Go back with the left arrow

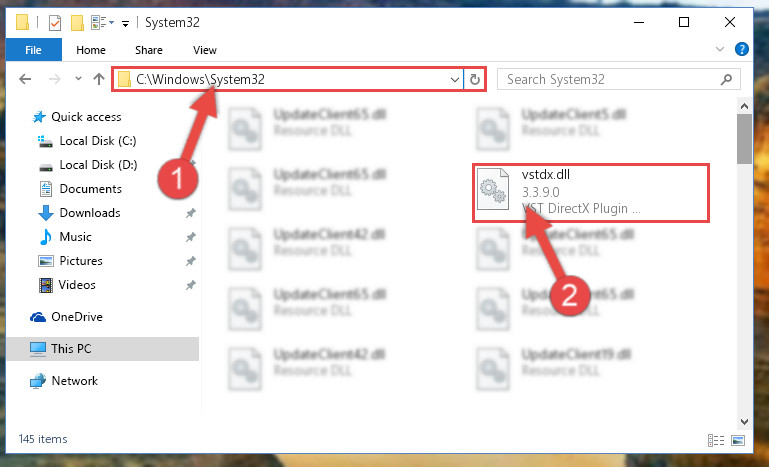tap(25, 79)
